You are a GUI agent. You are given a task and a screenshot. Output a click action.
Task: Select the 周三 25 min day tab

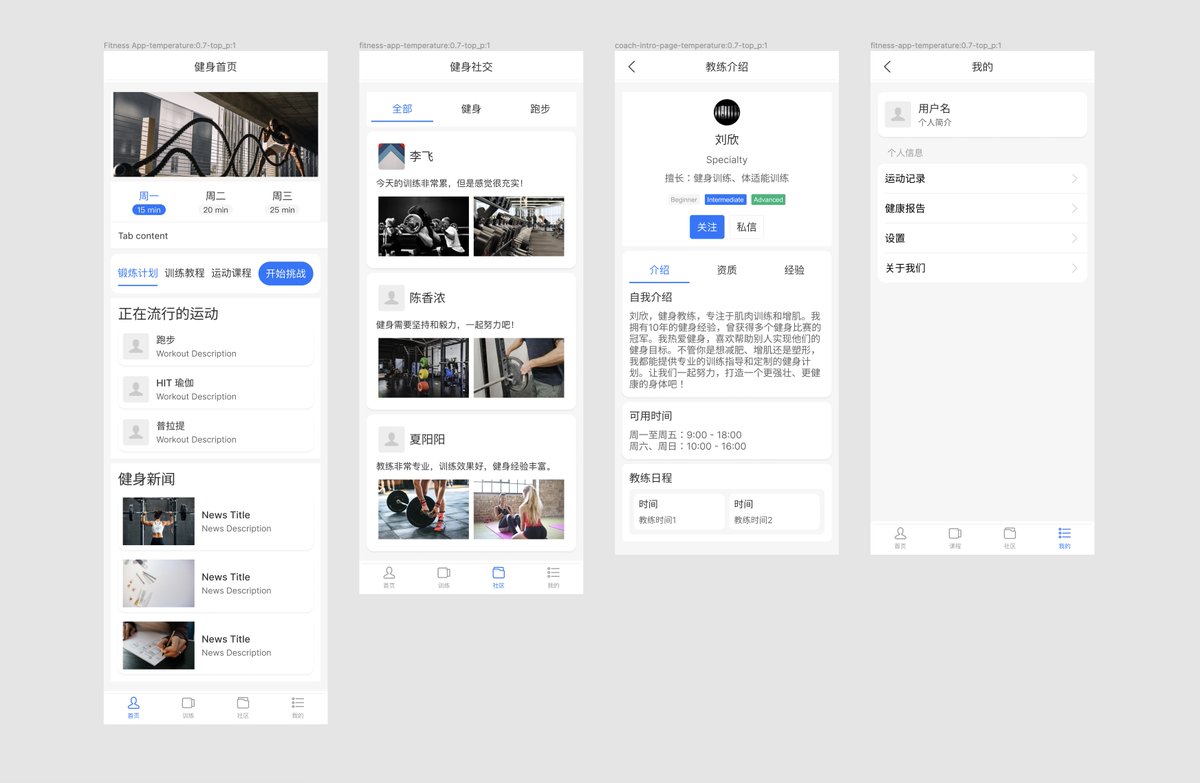(282, 202)
